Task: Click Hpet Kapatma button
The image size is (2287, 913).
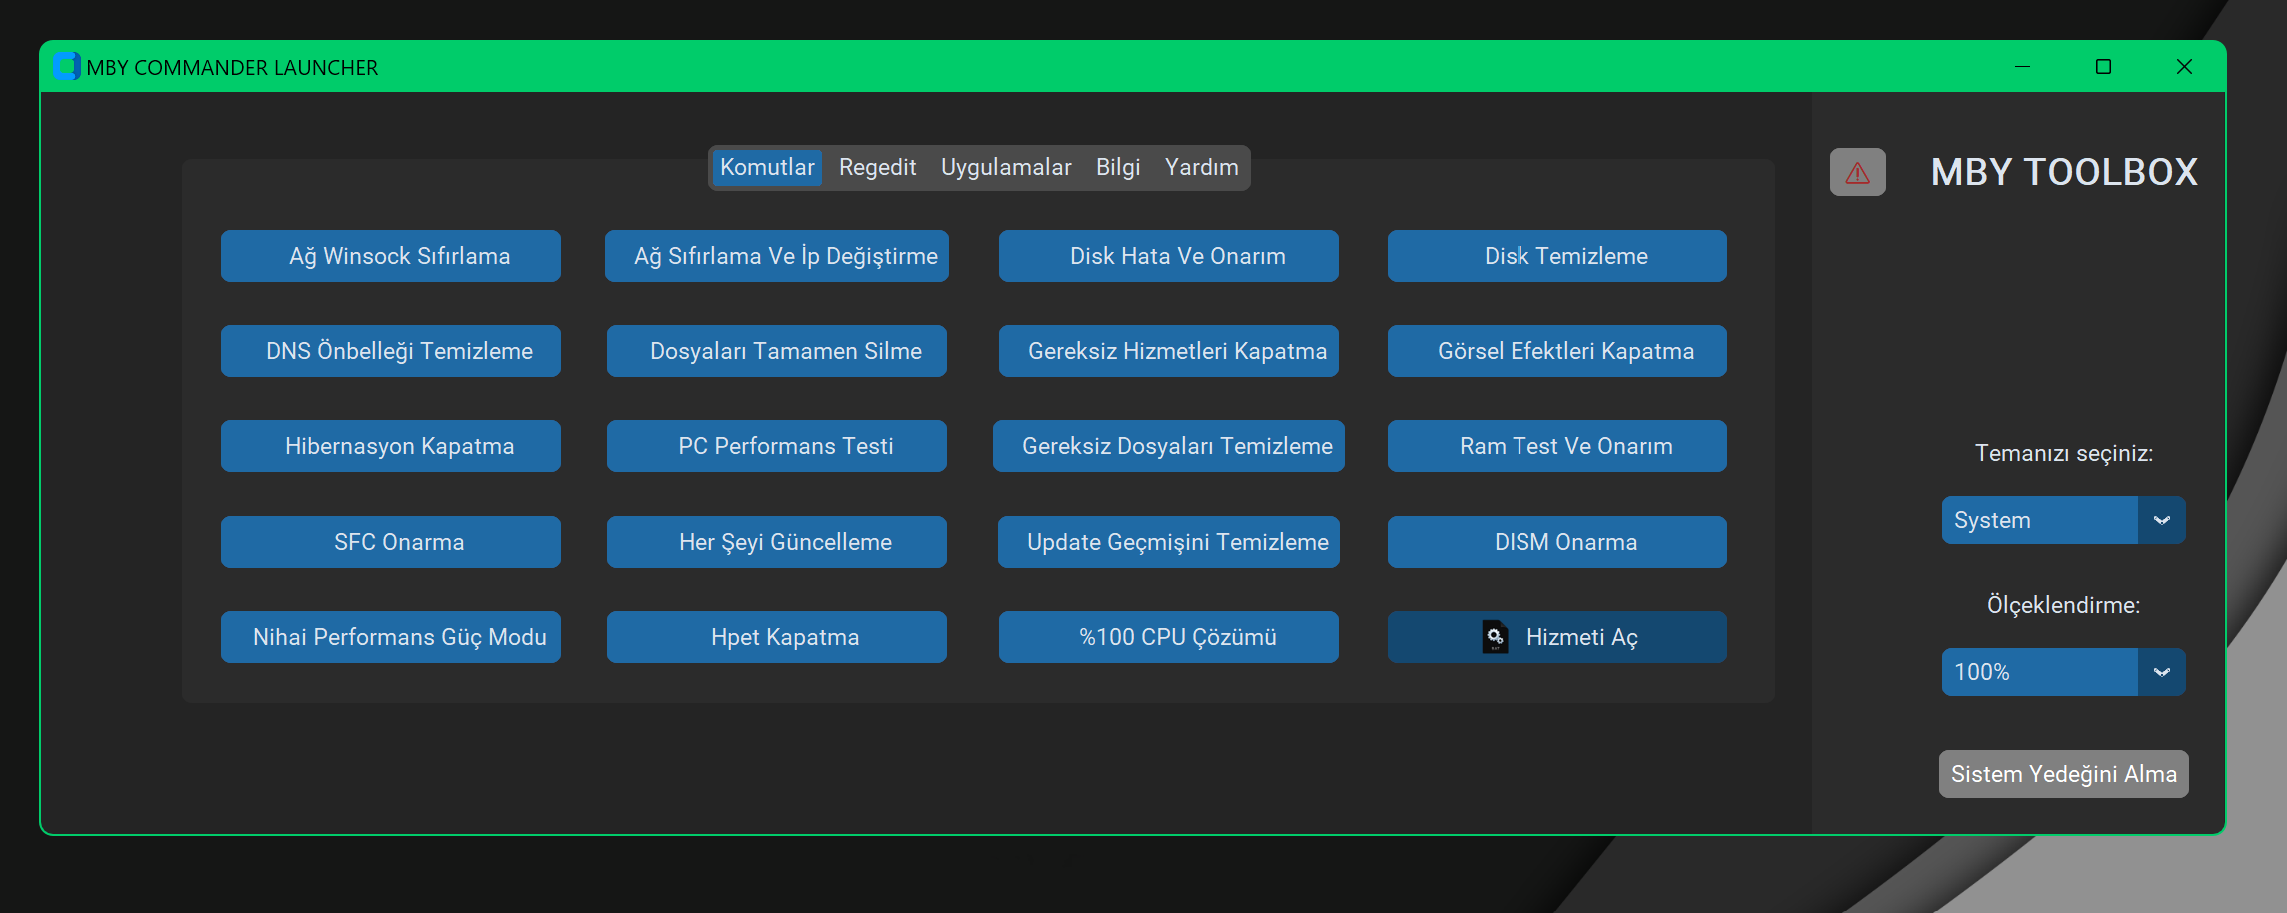Action: 777,637
